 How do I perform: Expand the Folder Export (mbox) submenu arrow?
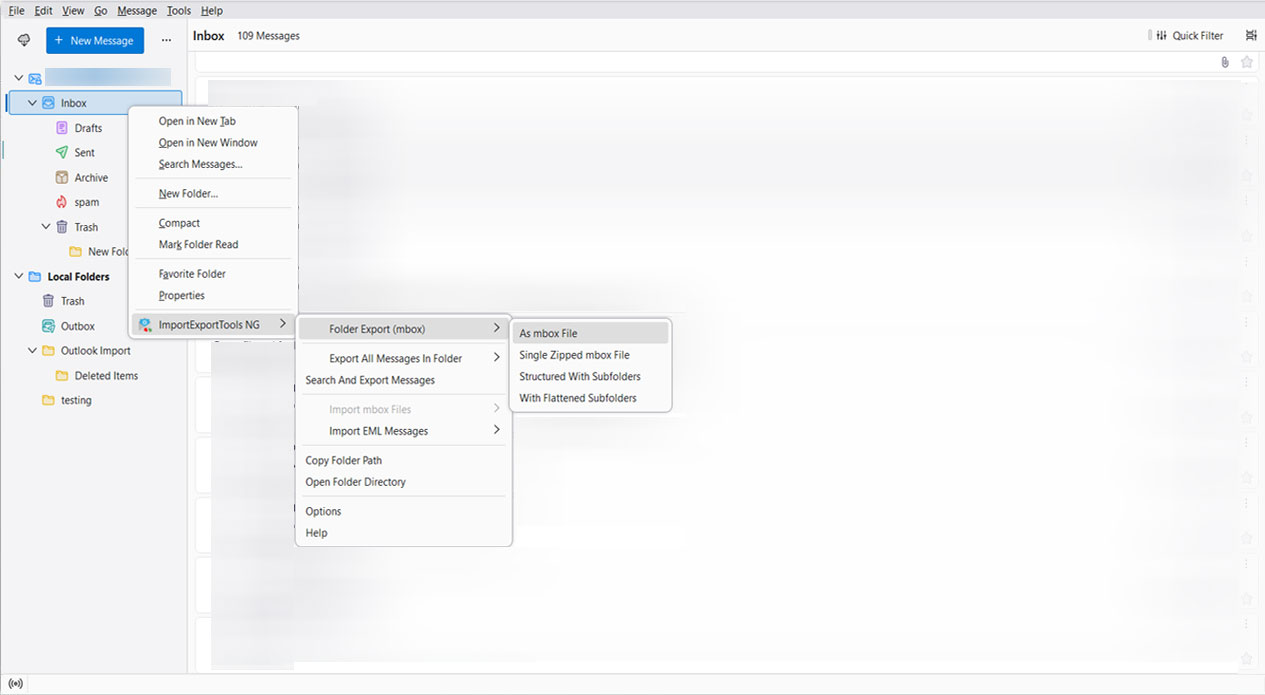[x=496, y=327]
